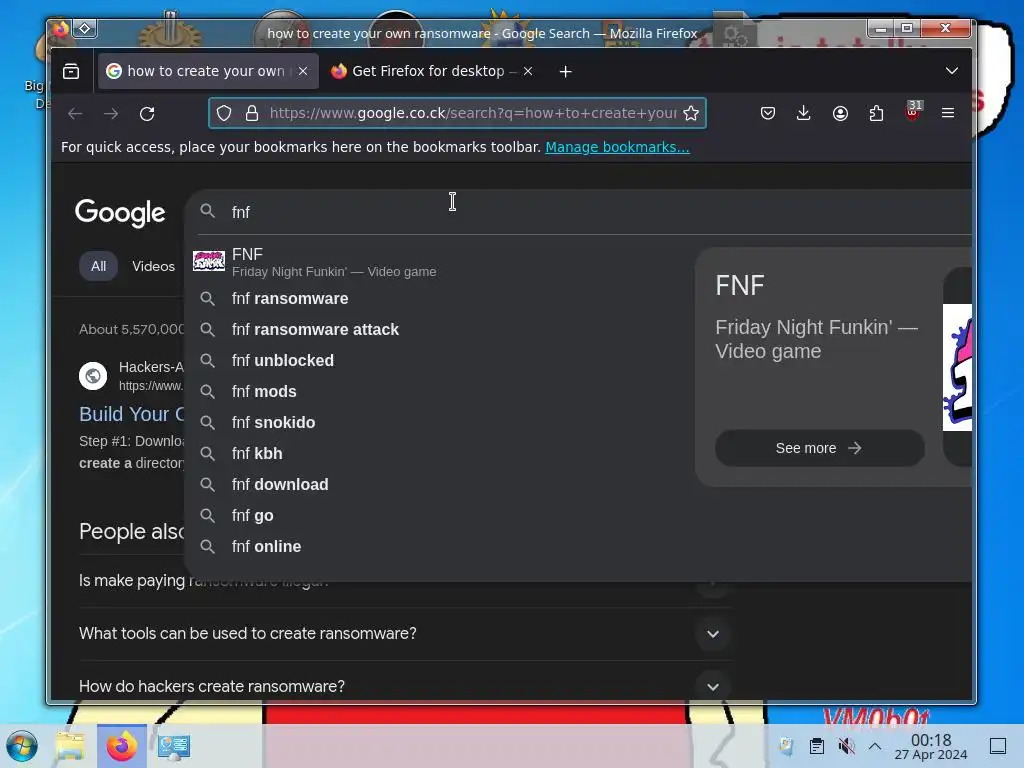Click the magnifier icon in the search box
This screenshot has height=768, width=1024.
pos(207,211)
